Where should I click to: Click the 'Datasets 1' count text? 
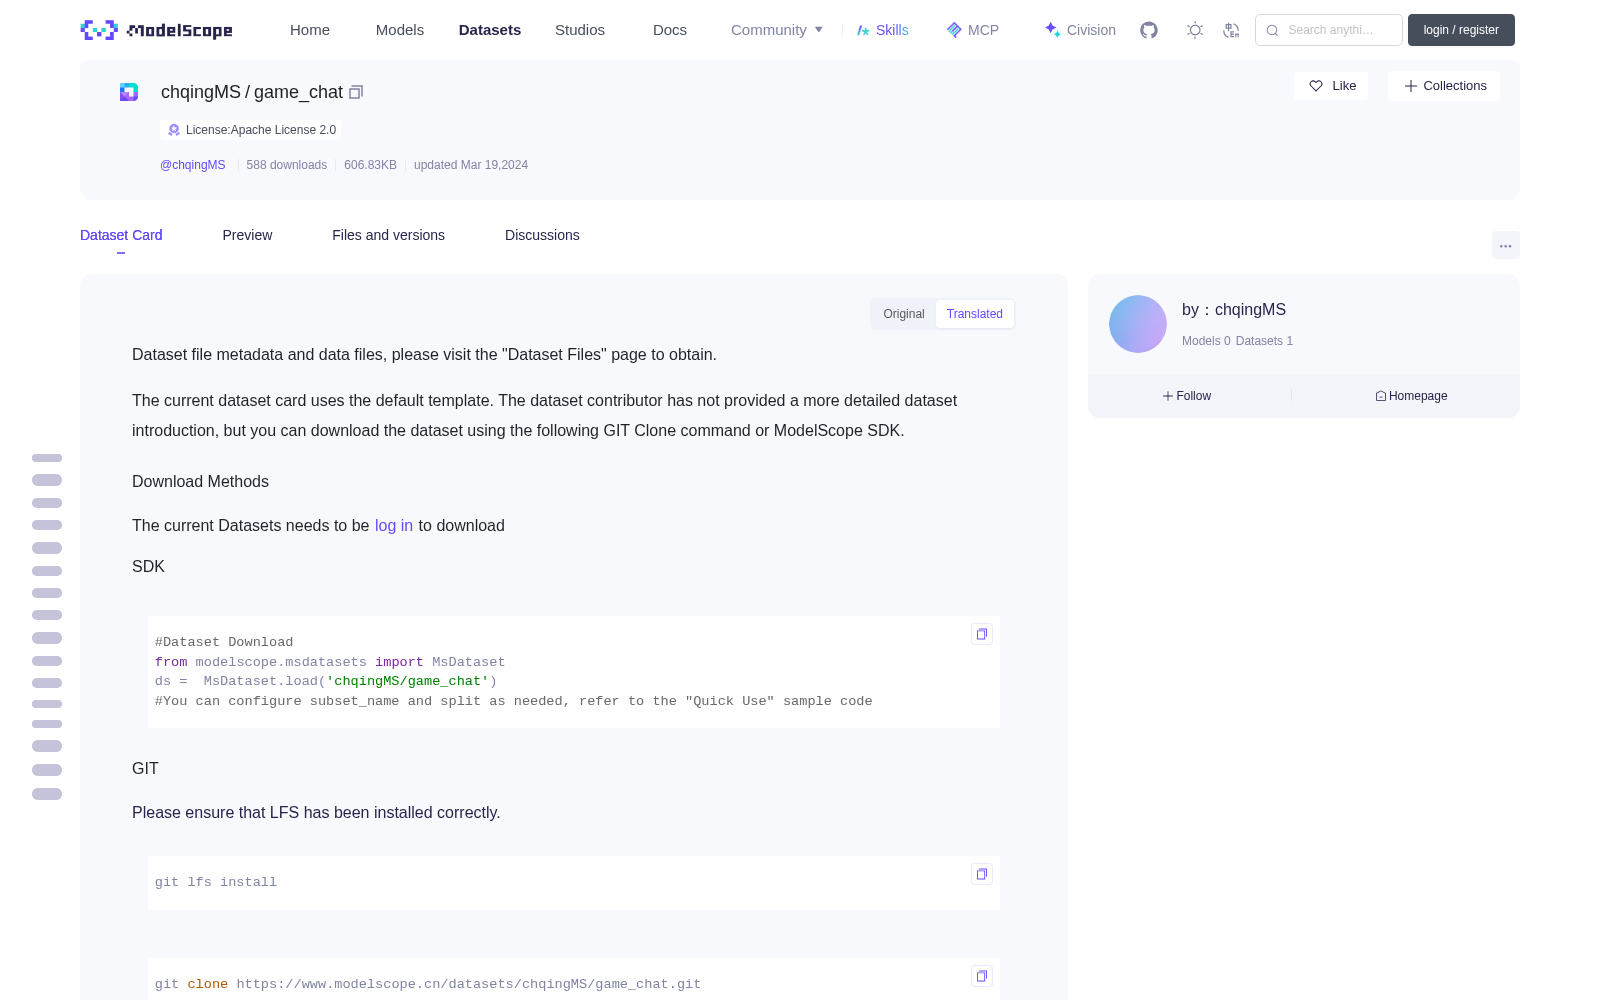pos(1264,341)
